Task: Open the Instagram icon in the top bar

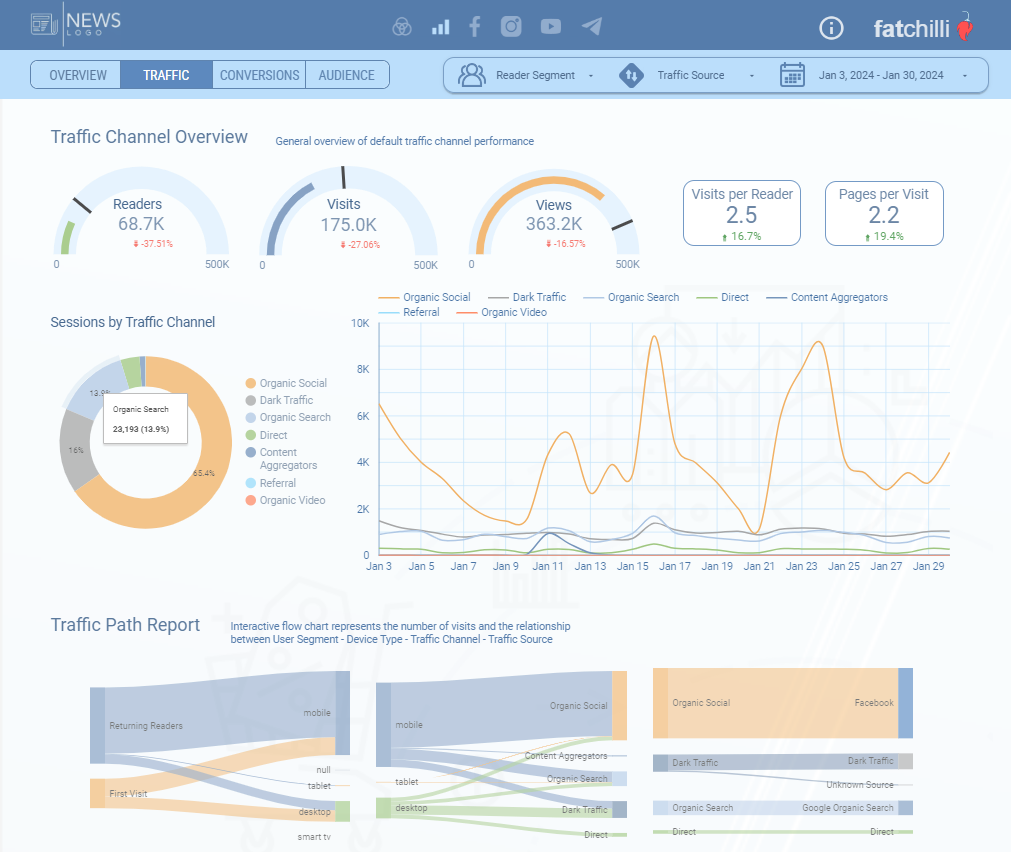Action: 512,27
